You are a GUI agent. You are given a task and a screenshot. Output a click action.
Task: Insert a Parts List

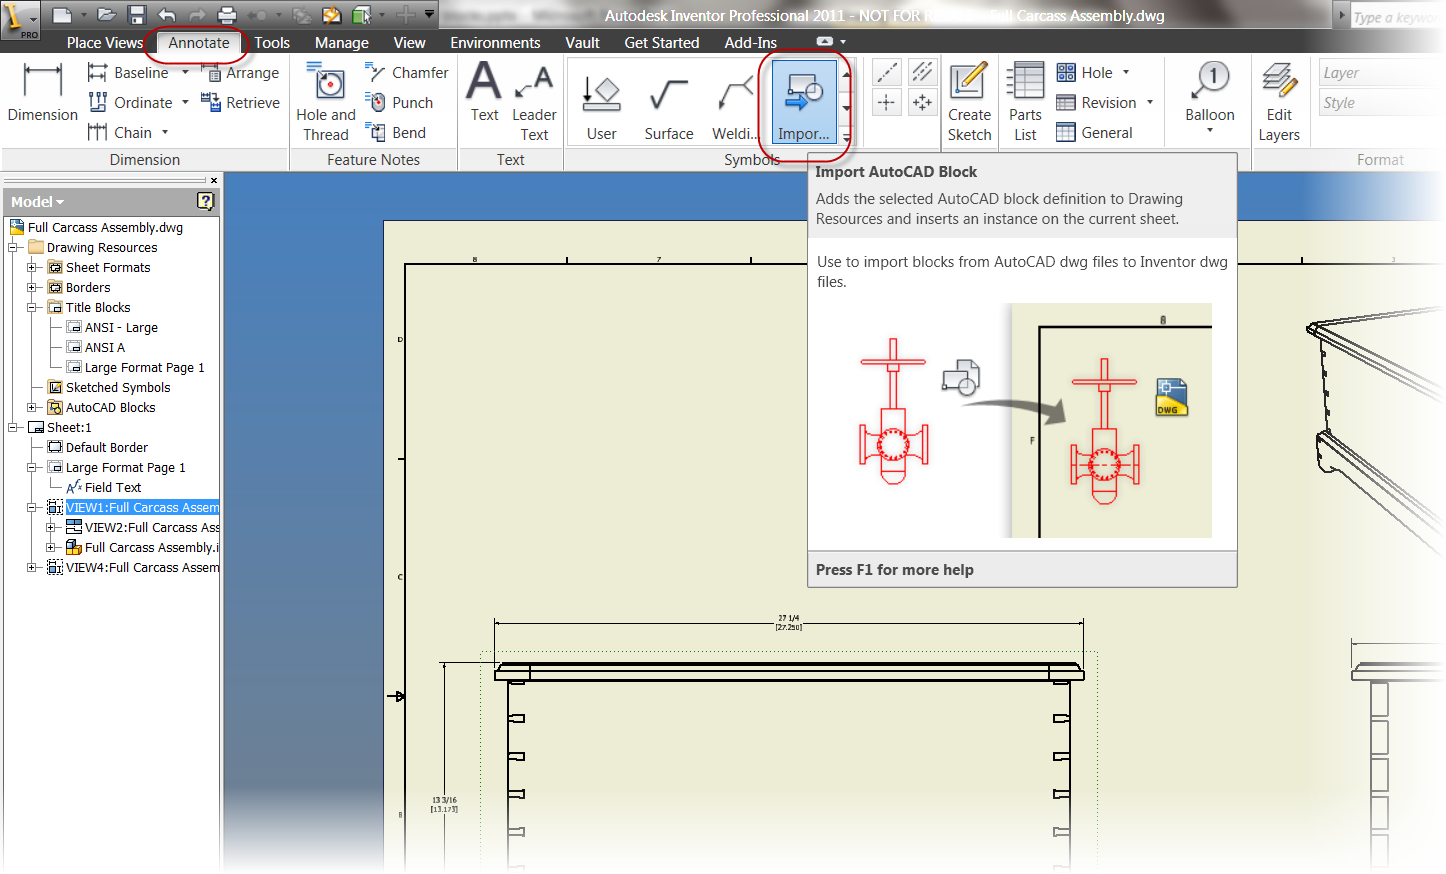[x=1025, y=102]
